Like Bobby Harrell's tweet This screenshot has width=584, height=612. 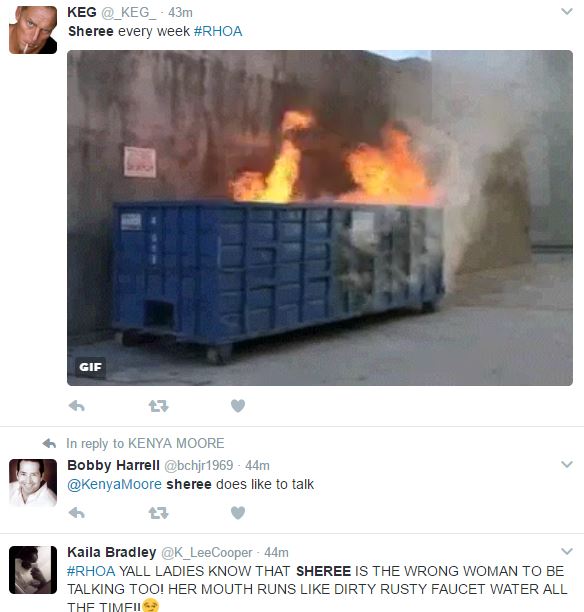238,512
